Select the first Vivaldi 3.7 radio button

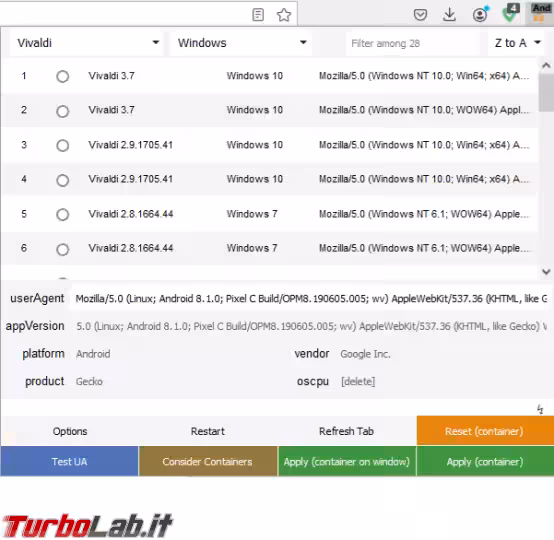(63, 76)
